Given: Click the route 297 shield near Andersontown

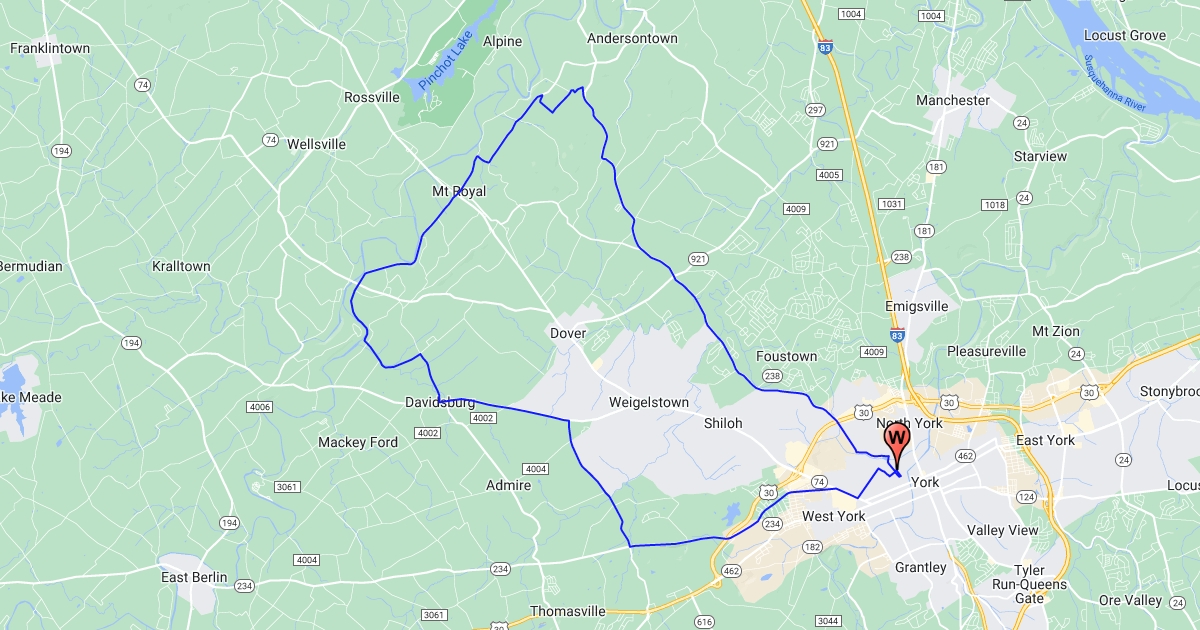Looking at the screenshot, I should (815, 110).
